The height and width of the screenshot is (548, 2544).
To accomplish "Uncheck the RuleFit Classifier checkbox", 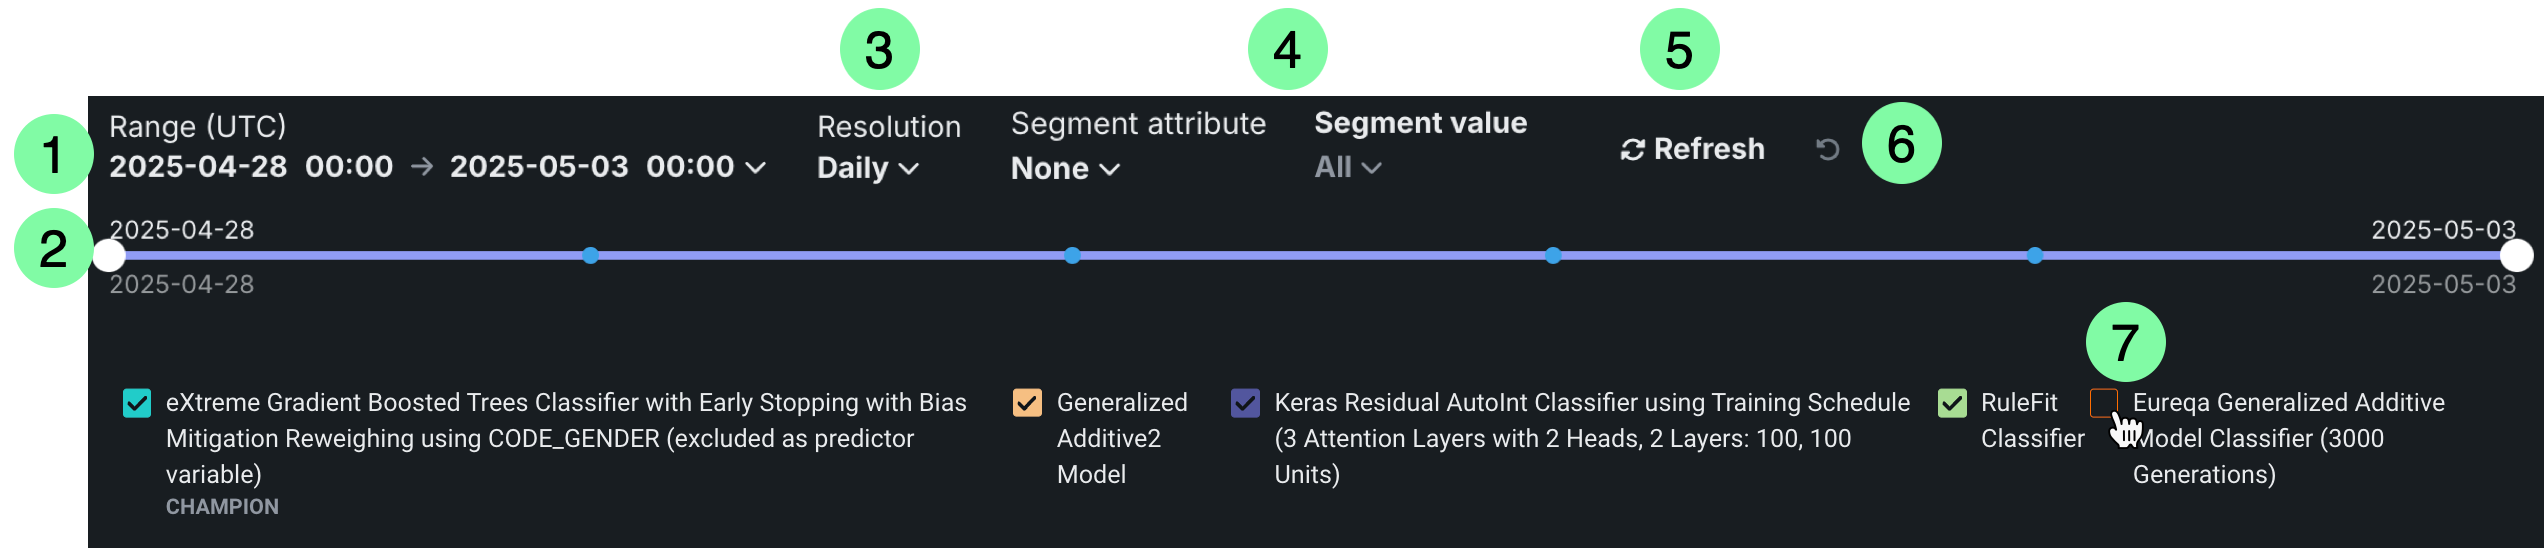I will tap(1952, 403).
